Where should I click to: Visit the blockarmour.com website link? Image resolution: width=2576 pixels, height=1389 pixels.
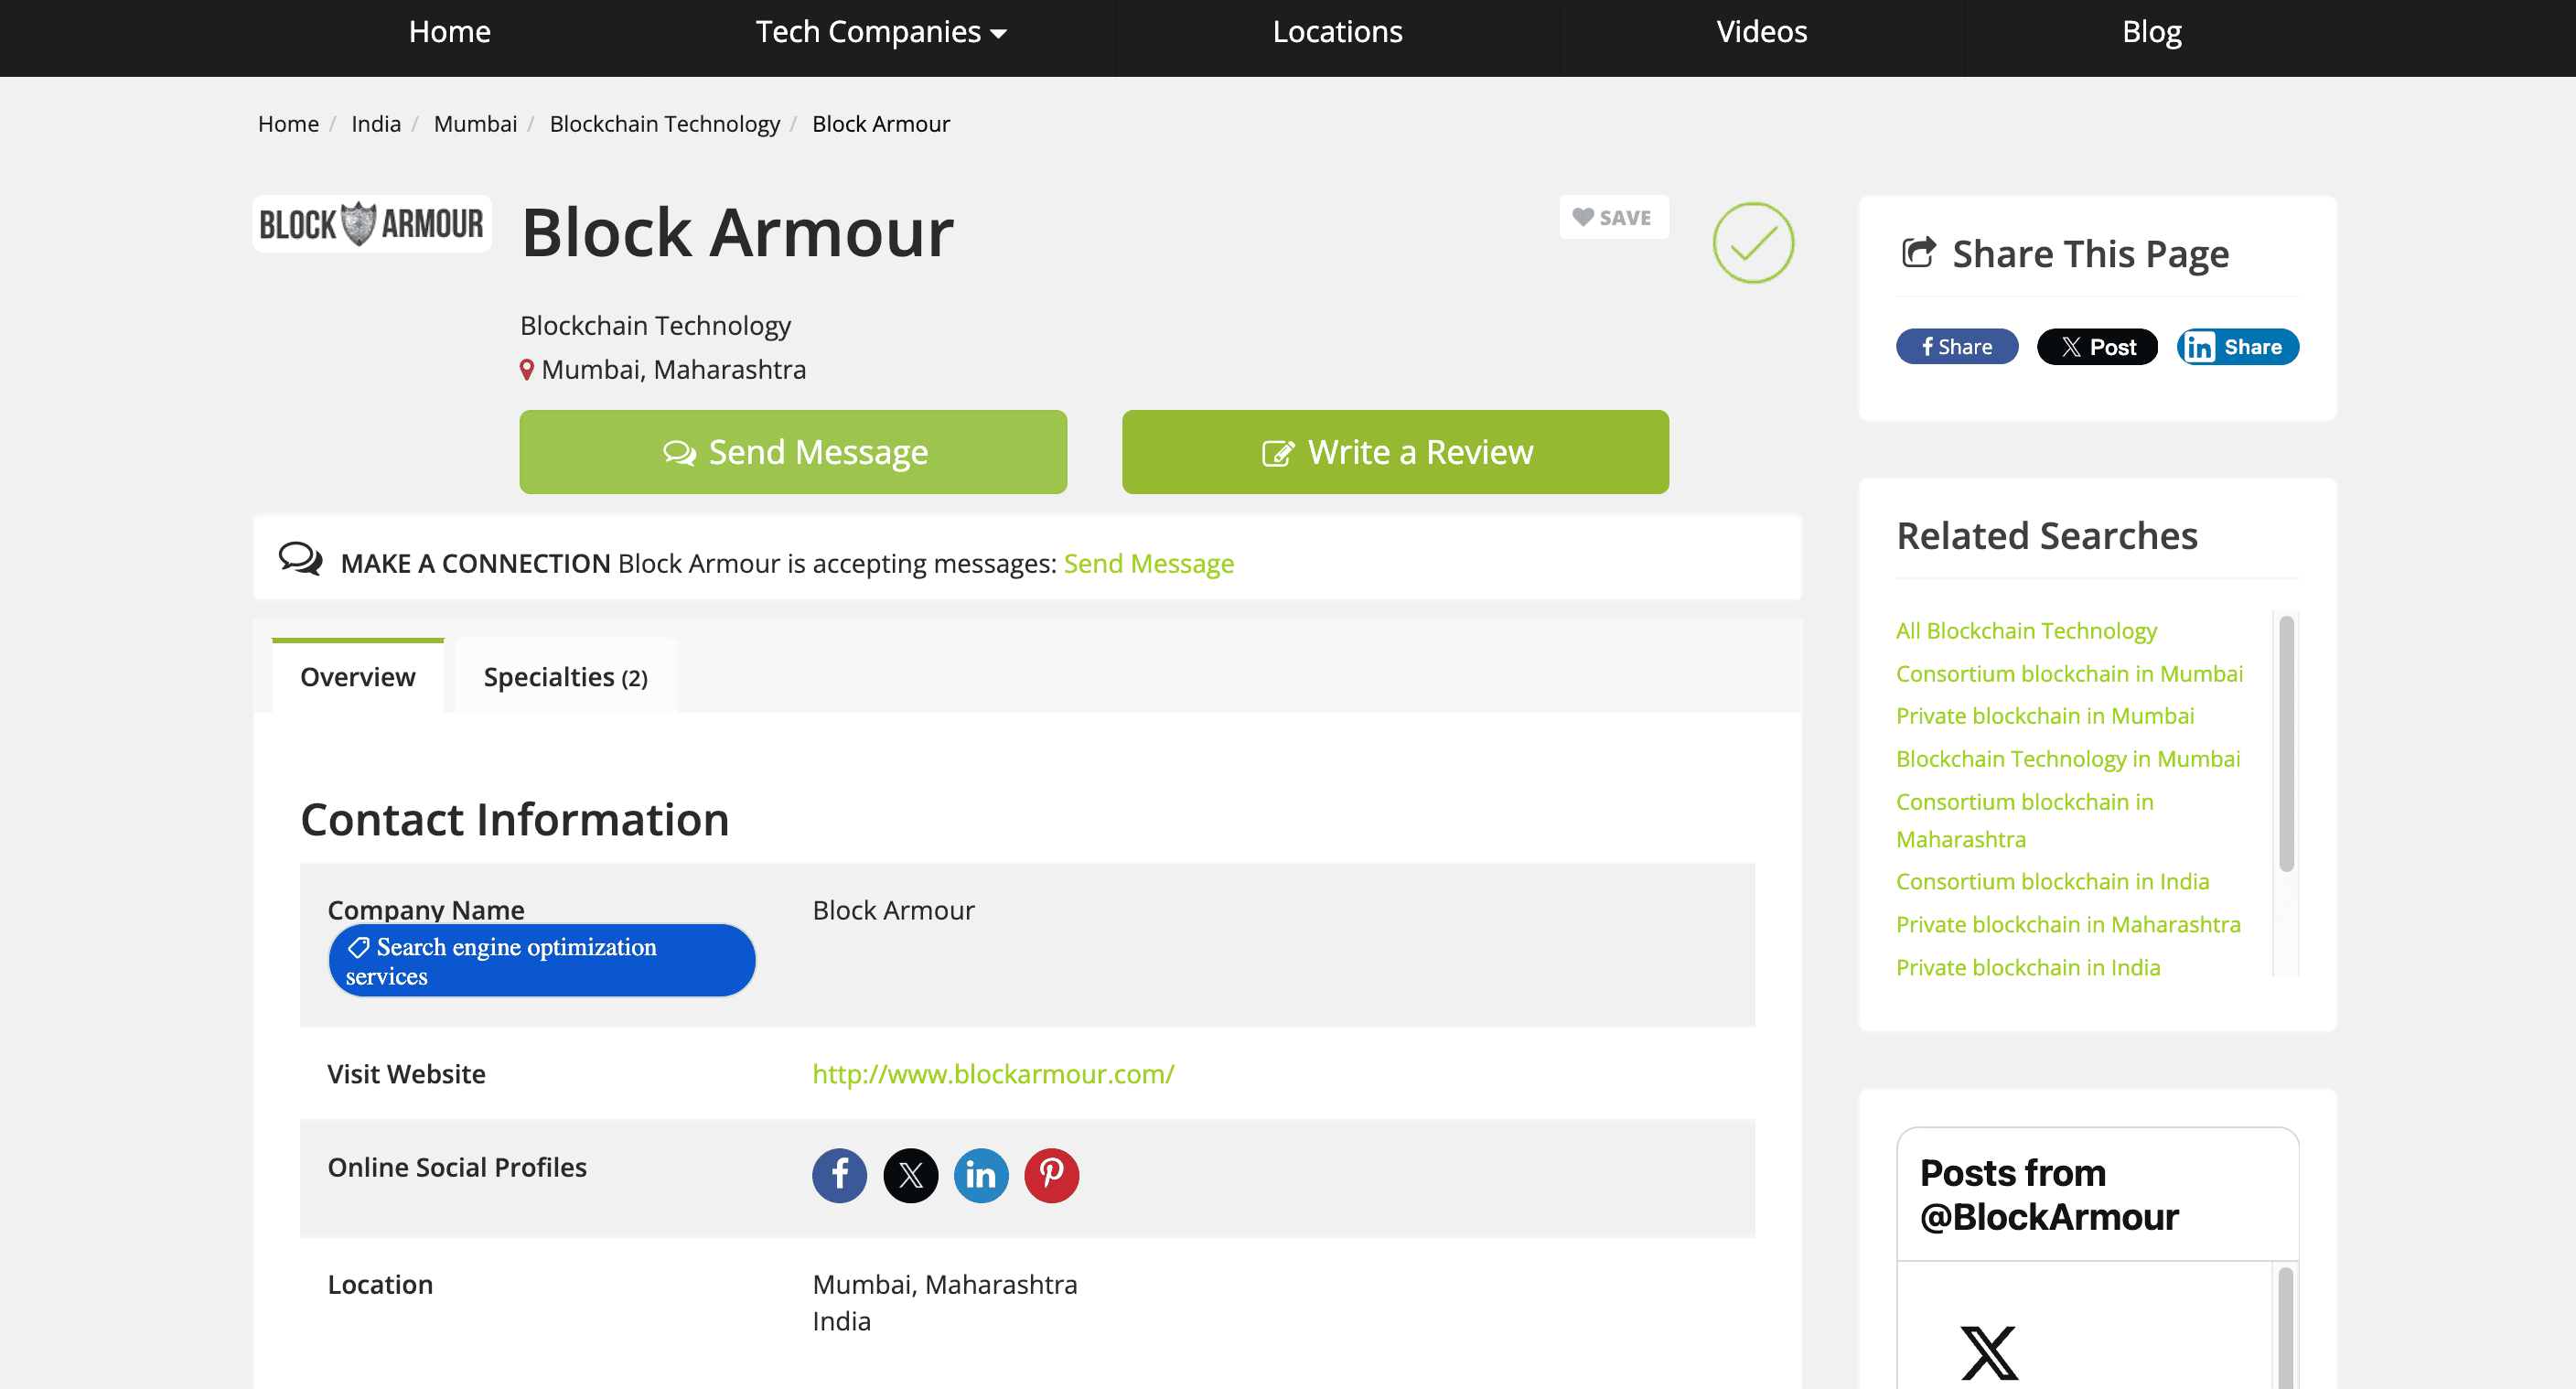pyautogui.click(x=992, y=1073)
